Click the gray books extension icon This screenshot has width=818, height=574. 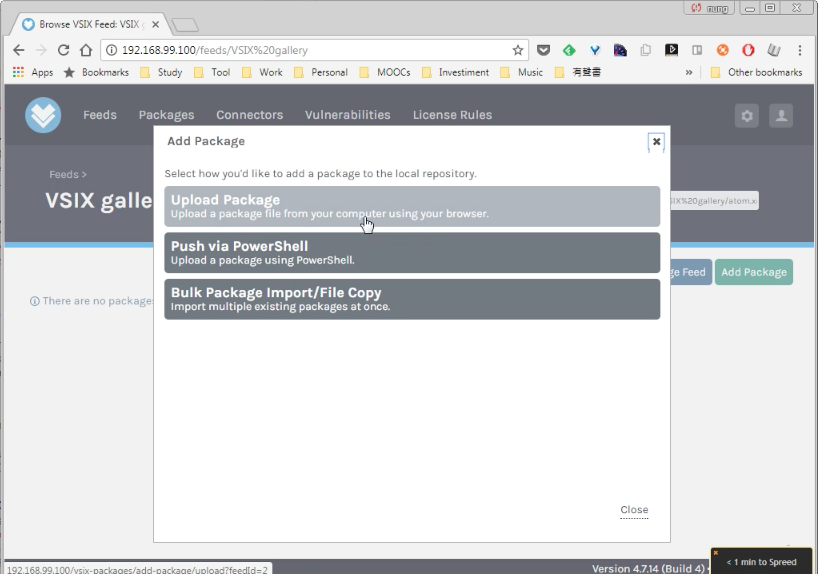[x=774, y=50]
